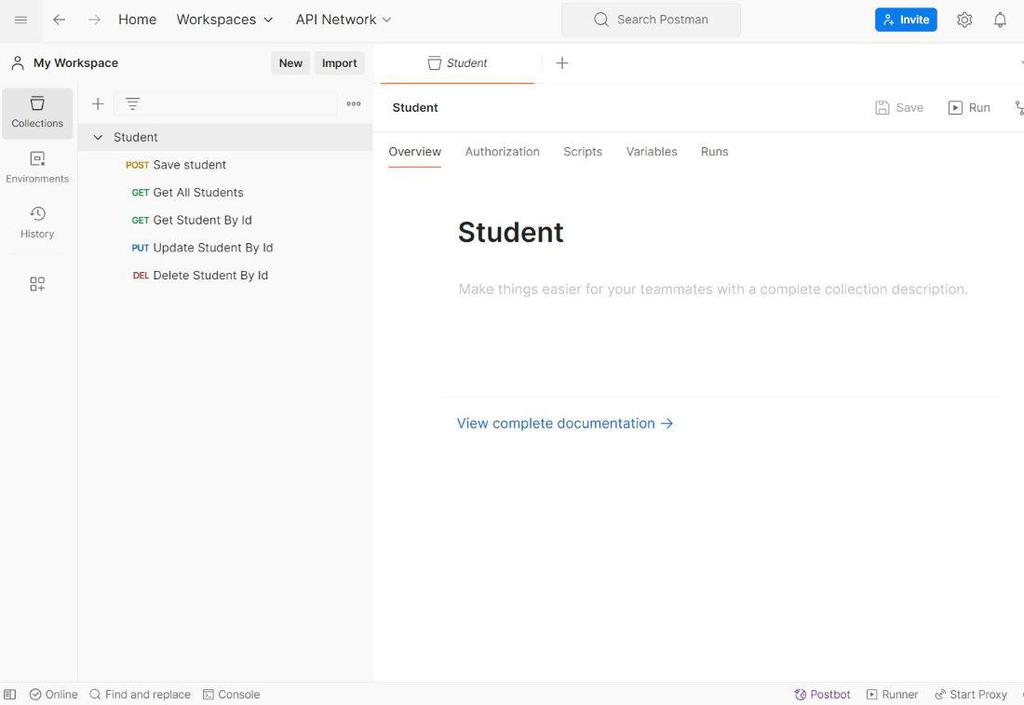
Task: Click the plus icon to create collection
Action: [x=98, y=104]
